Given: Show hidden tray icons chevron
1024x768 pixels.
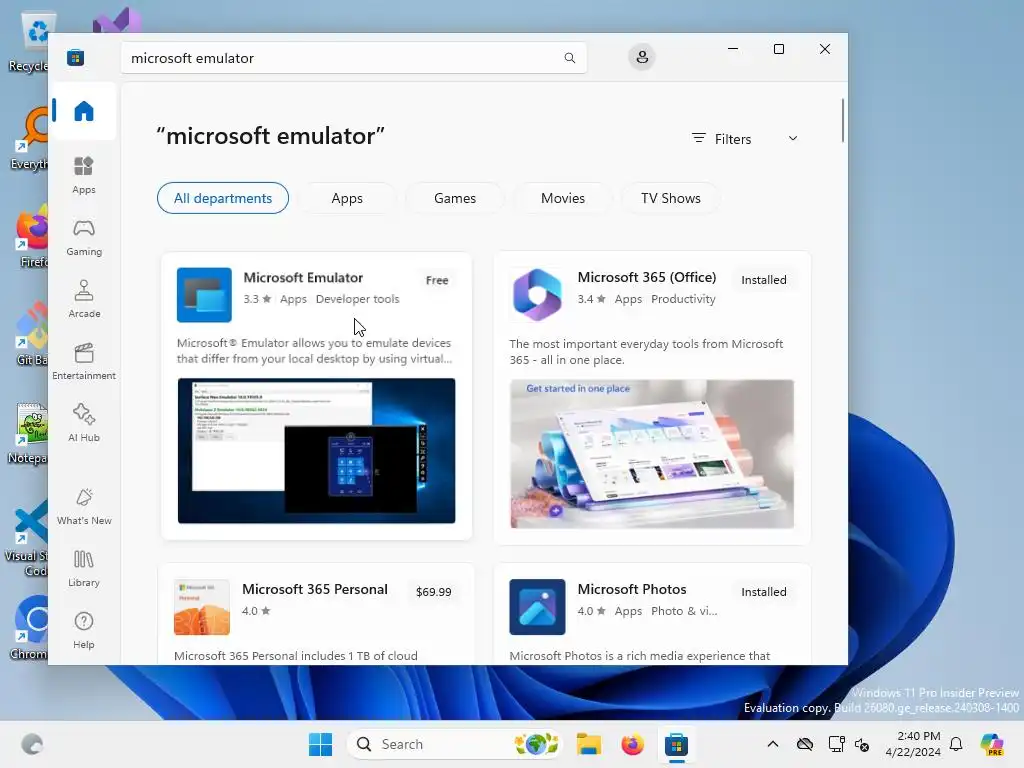Looking at the screenshot, I should 773,744.
